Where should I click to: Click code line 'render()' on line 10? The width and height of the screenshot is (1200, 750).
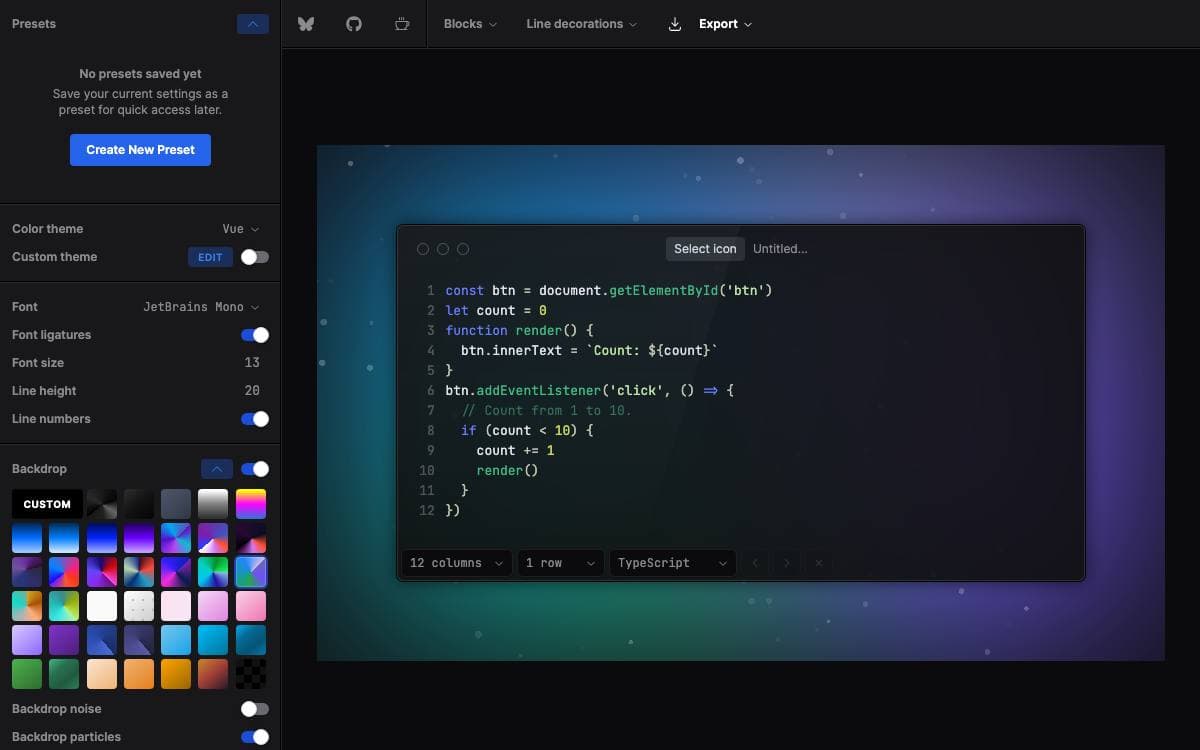coord(508,471)
